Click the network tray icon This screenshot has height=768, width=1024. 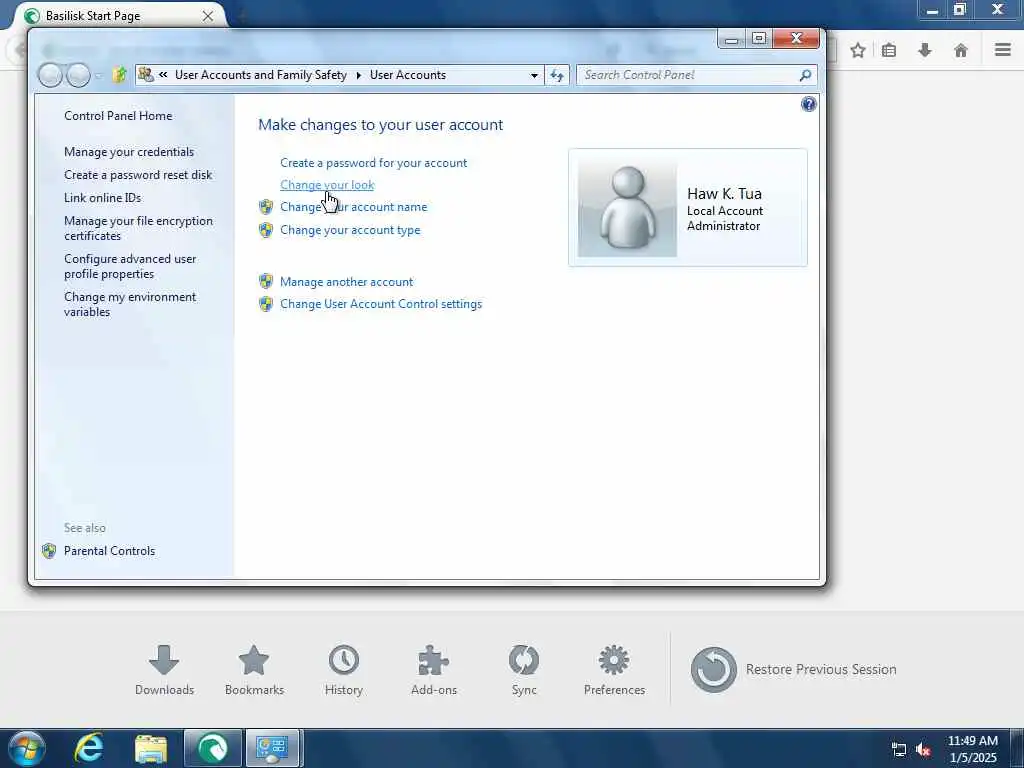pyautogui.click(x=899, y=750)
